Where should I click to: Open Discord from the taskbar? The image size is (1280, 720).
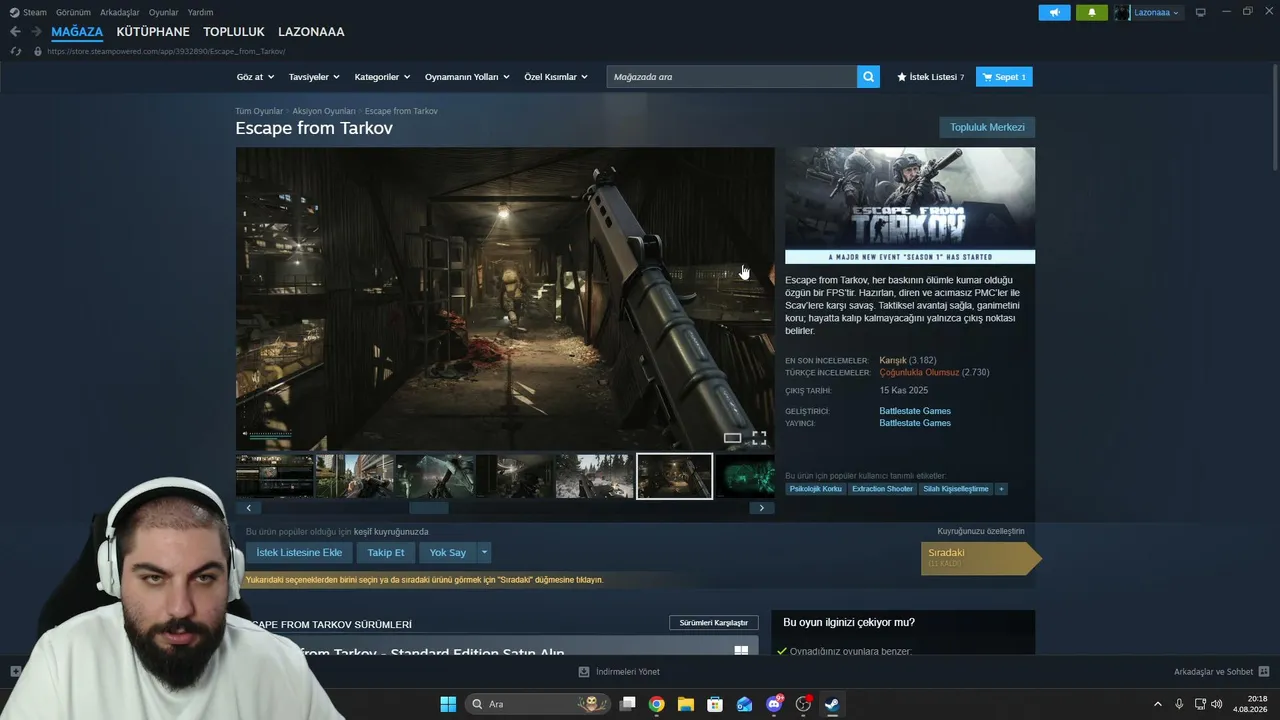773,704
